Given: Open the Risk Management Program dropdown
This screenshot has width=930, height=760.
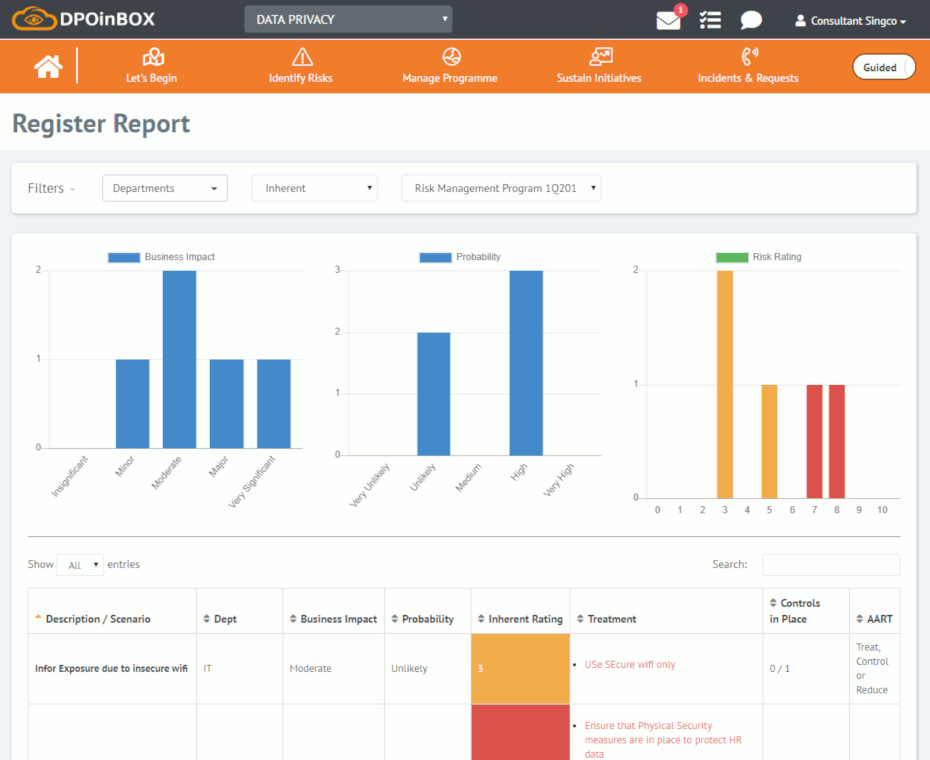Looking at the screenshot, I should pos(501,188).
